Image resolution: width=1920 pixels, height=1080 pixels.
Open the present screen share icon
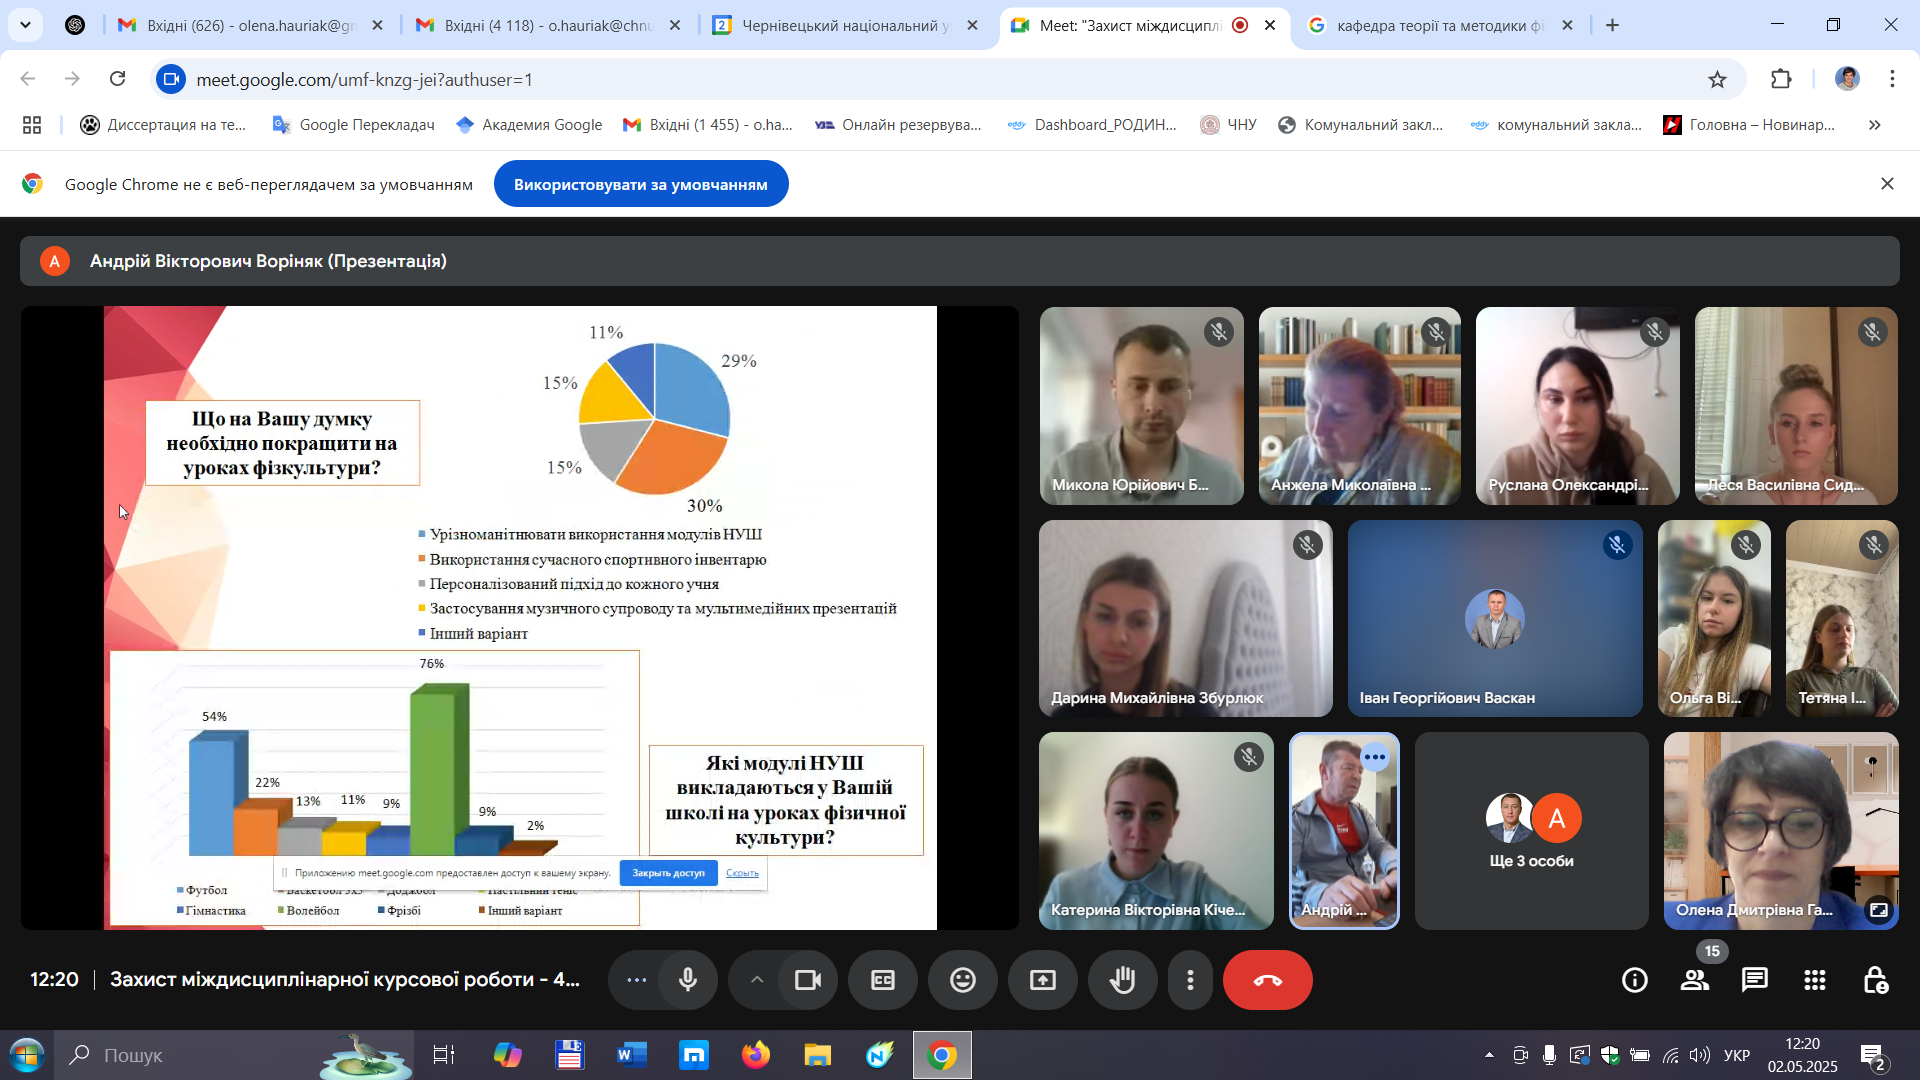point(1042,980)
